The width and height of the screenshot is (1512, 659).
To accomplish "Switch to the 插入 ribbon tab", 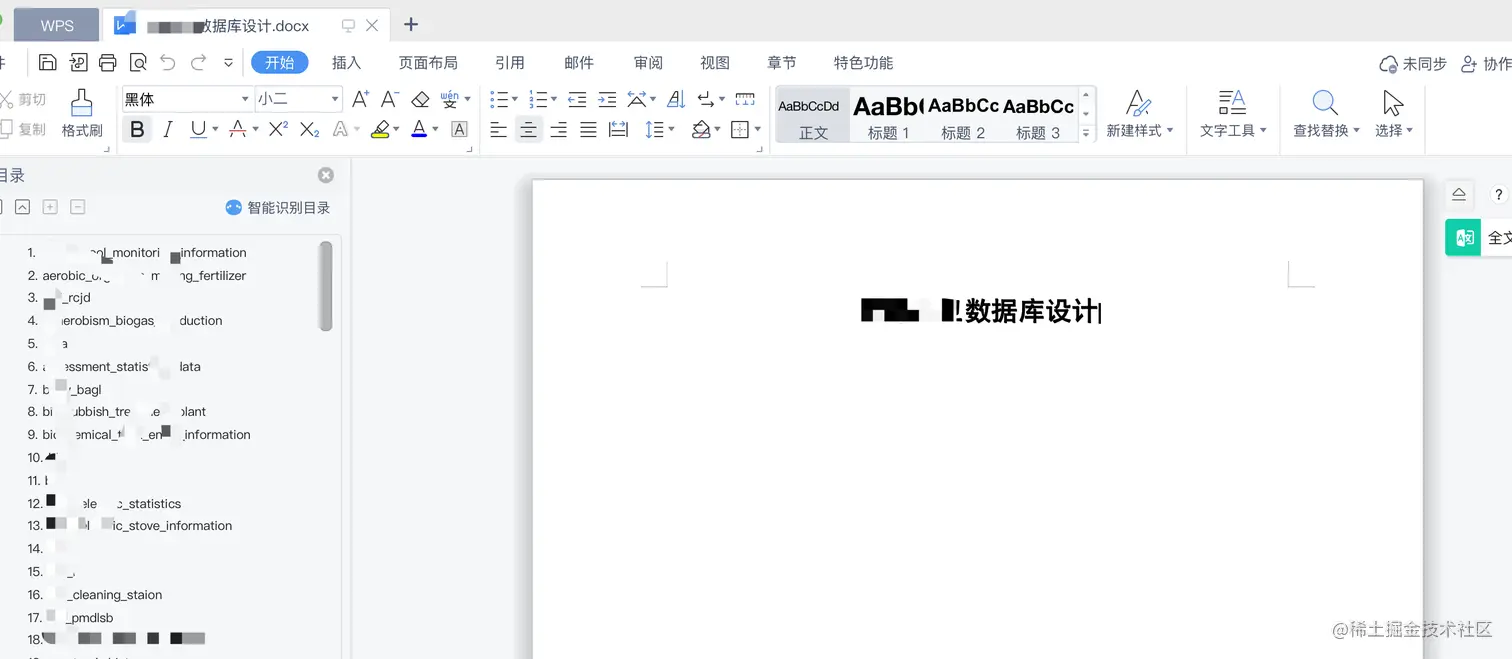I will [x=346, y=63].
